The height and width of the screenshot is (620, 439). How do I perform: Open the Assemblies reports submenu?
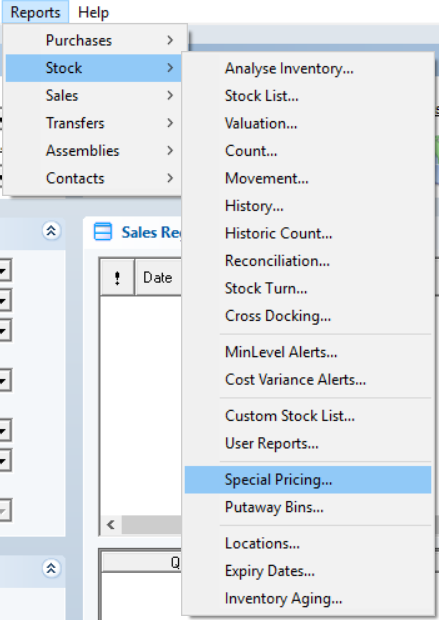click(x=94, y=151)
